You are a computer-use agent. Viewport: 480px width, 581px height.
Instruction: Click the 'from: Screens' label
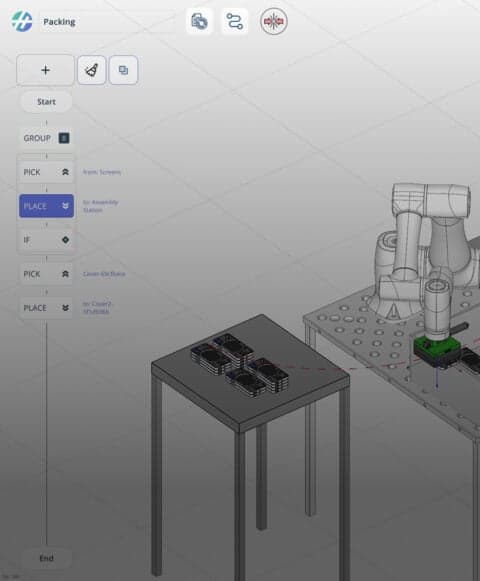coord(102,172)
